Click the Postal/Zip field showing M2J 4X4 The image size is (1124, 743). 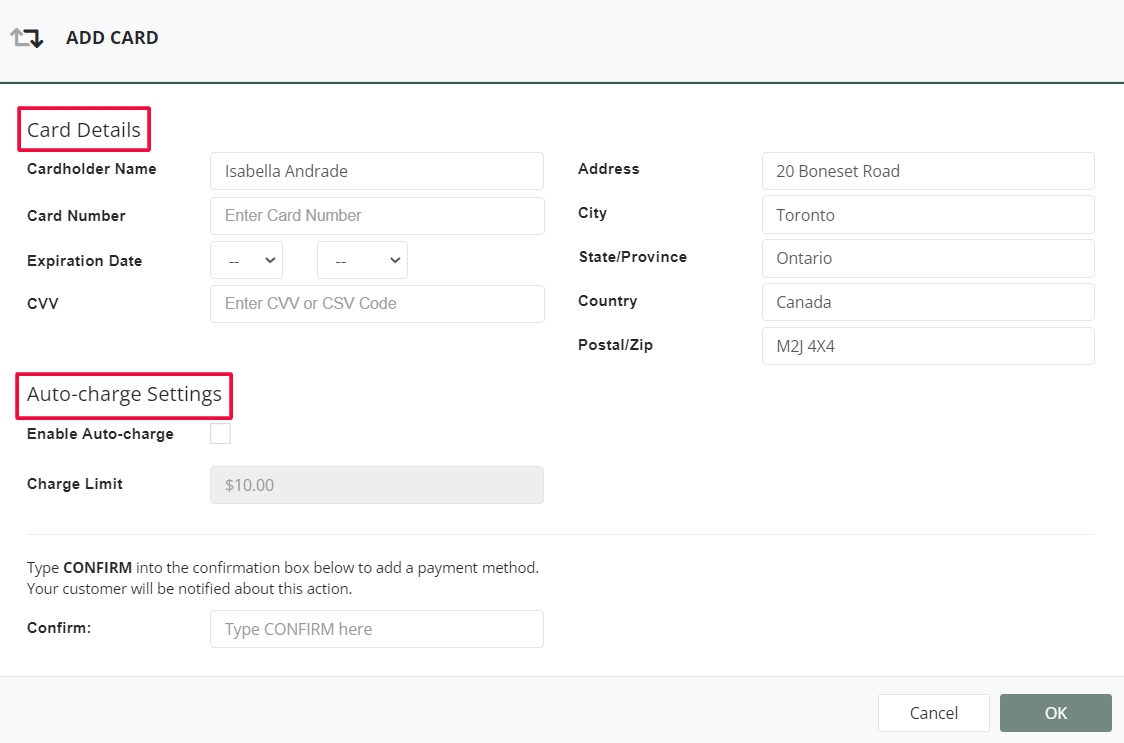point(928,346)
